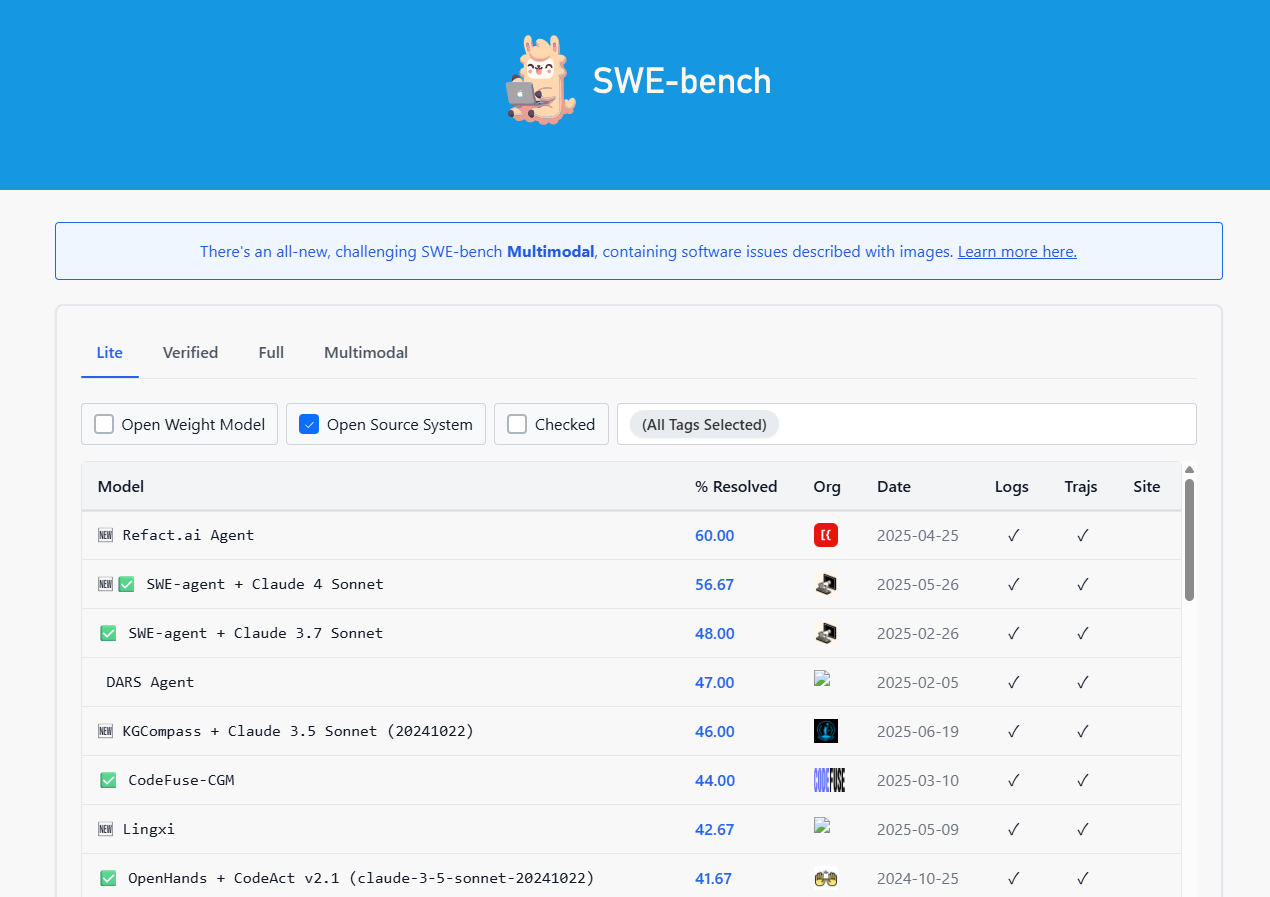The height and width of the screenshot is (897, 1270).
Task: Open Logs checkmark for OpenHands + CodeAct row
Action: pyautogui.click(x=1013, y=878)
